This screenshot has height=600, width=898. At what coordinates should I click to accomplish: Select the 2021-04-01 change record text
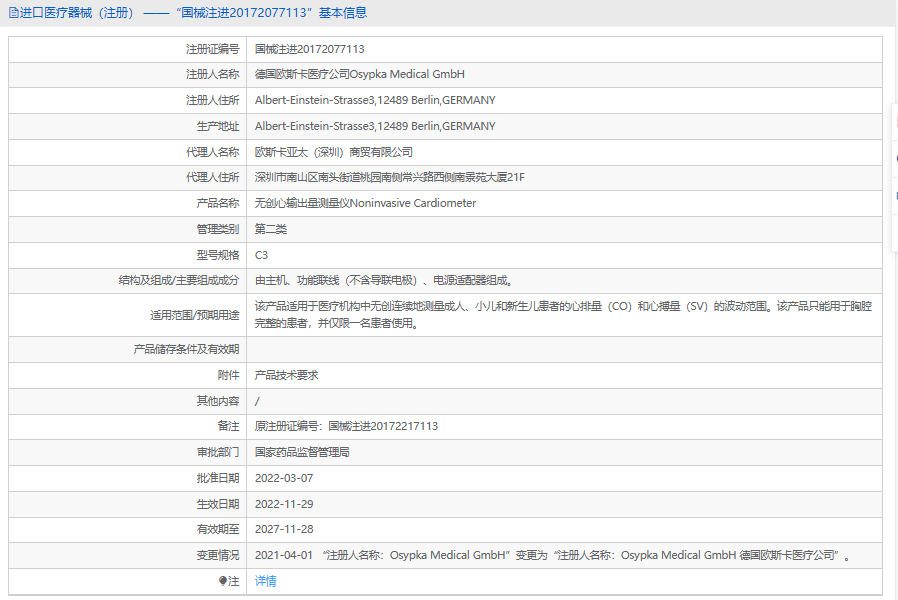(553, 555)
